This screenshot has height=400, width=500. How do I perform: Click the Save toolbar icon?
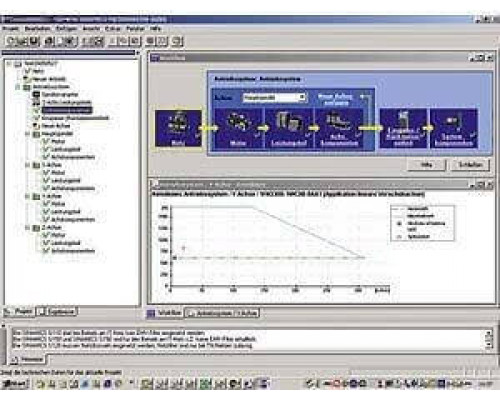coord(34,41)
